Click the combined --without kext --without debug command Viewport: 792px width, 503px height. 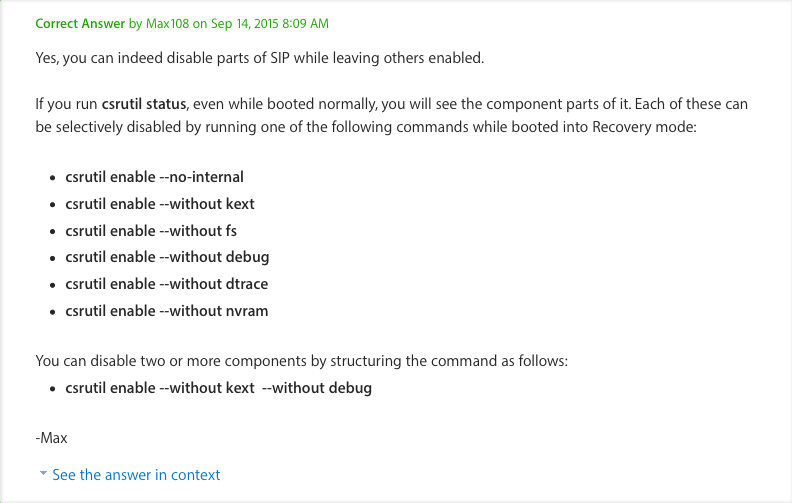tap(218, 388)
